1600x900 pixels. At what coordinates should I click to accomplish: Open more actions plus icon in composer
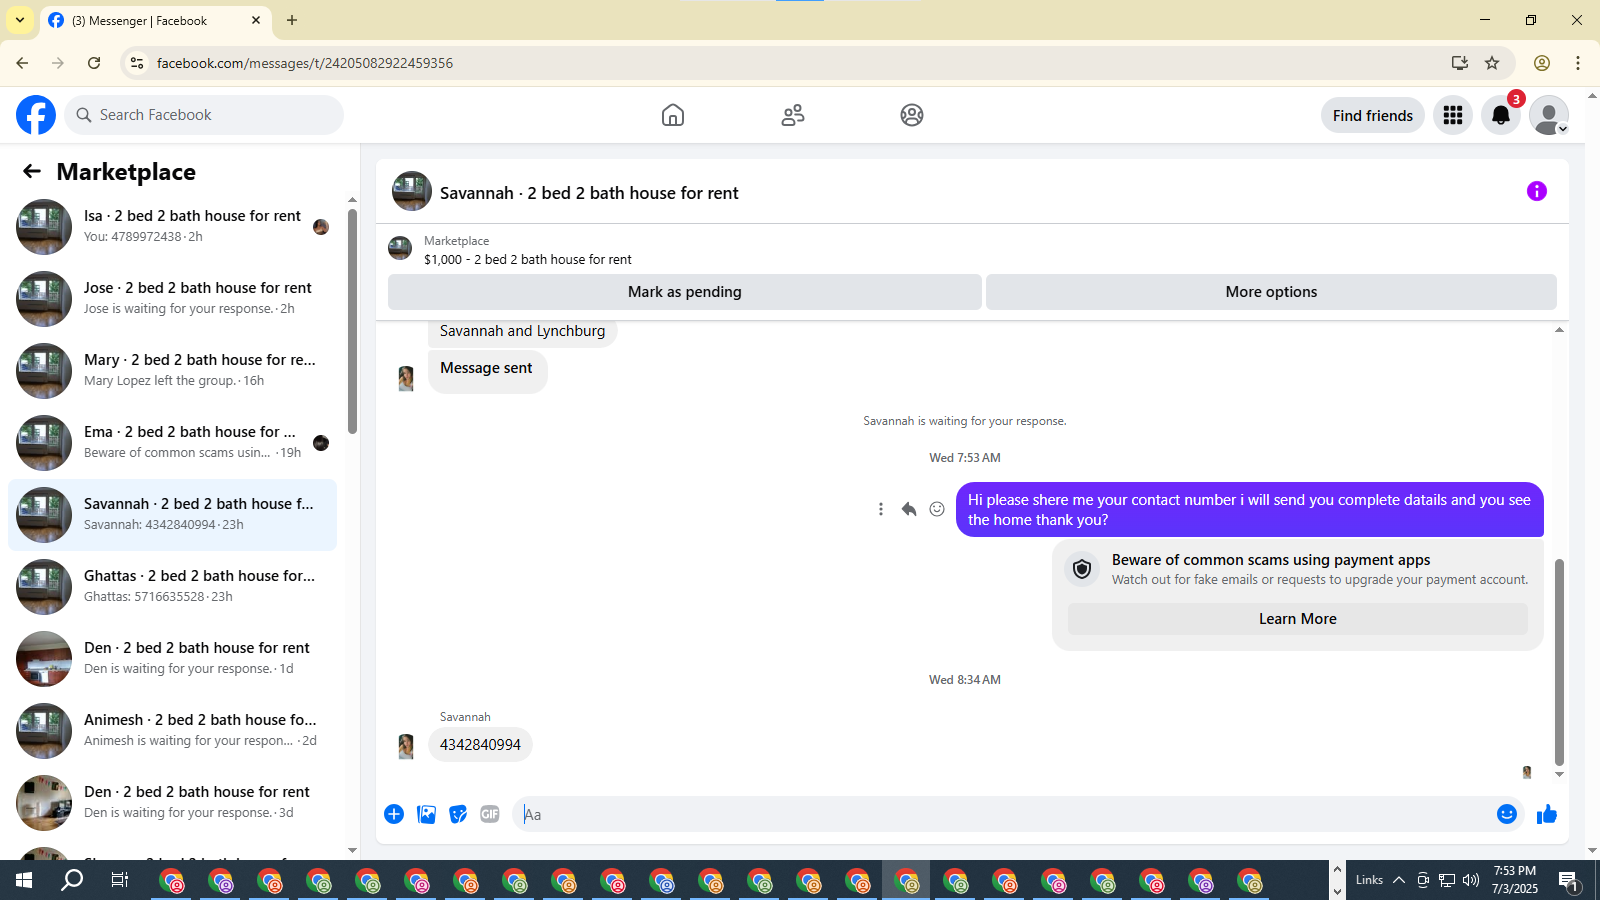coord(394,814)
